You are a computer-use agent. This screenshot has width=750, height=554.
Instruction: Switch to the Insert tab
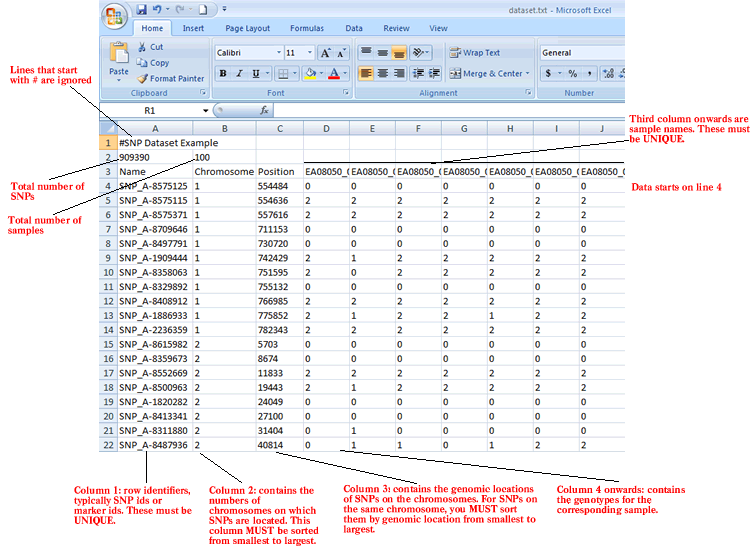point(193,28)
